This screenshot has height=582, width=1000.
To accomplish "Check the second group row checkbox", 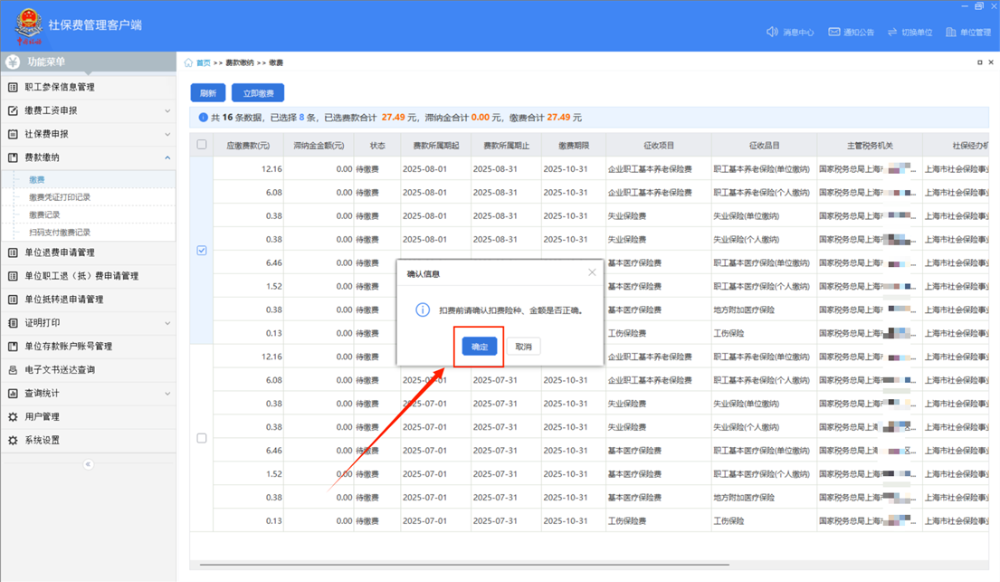I will coord(202,438).
